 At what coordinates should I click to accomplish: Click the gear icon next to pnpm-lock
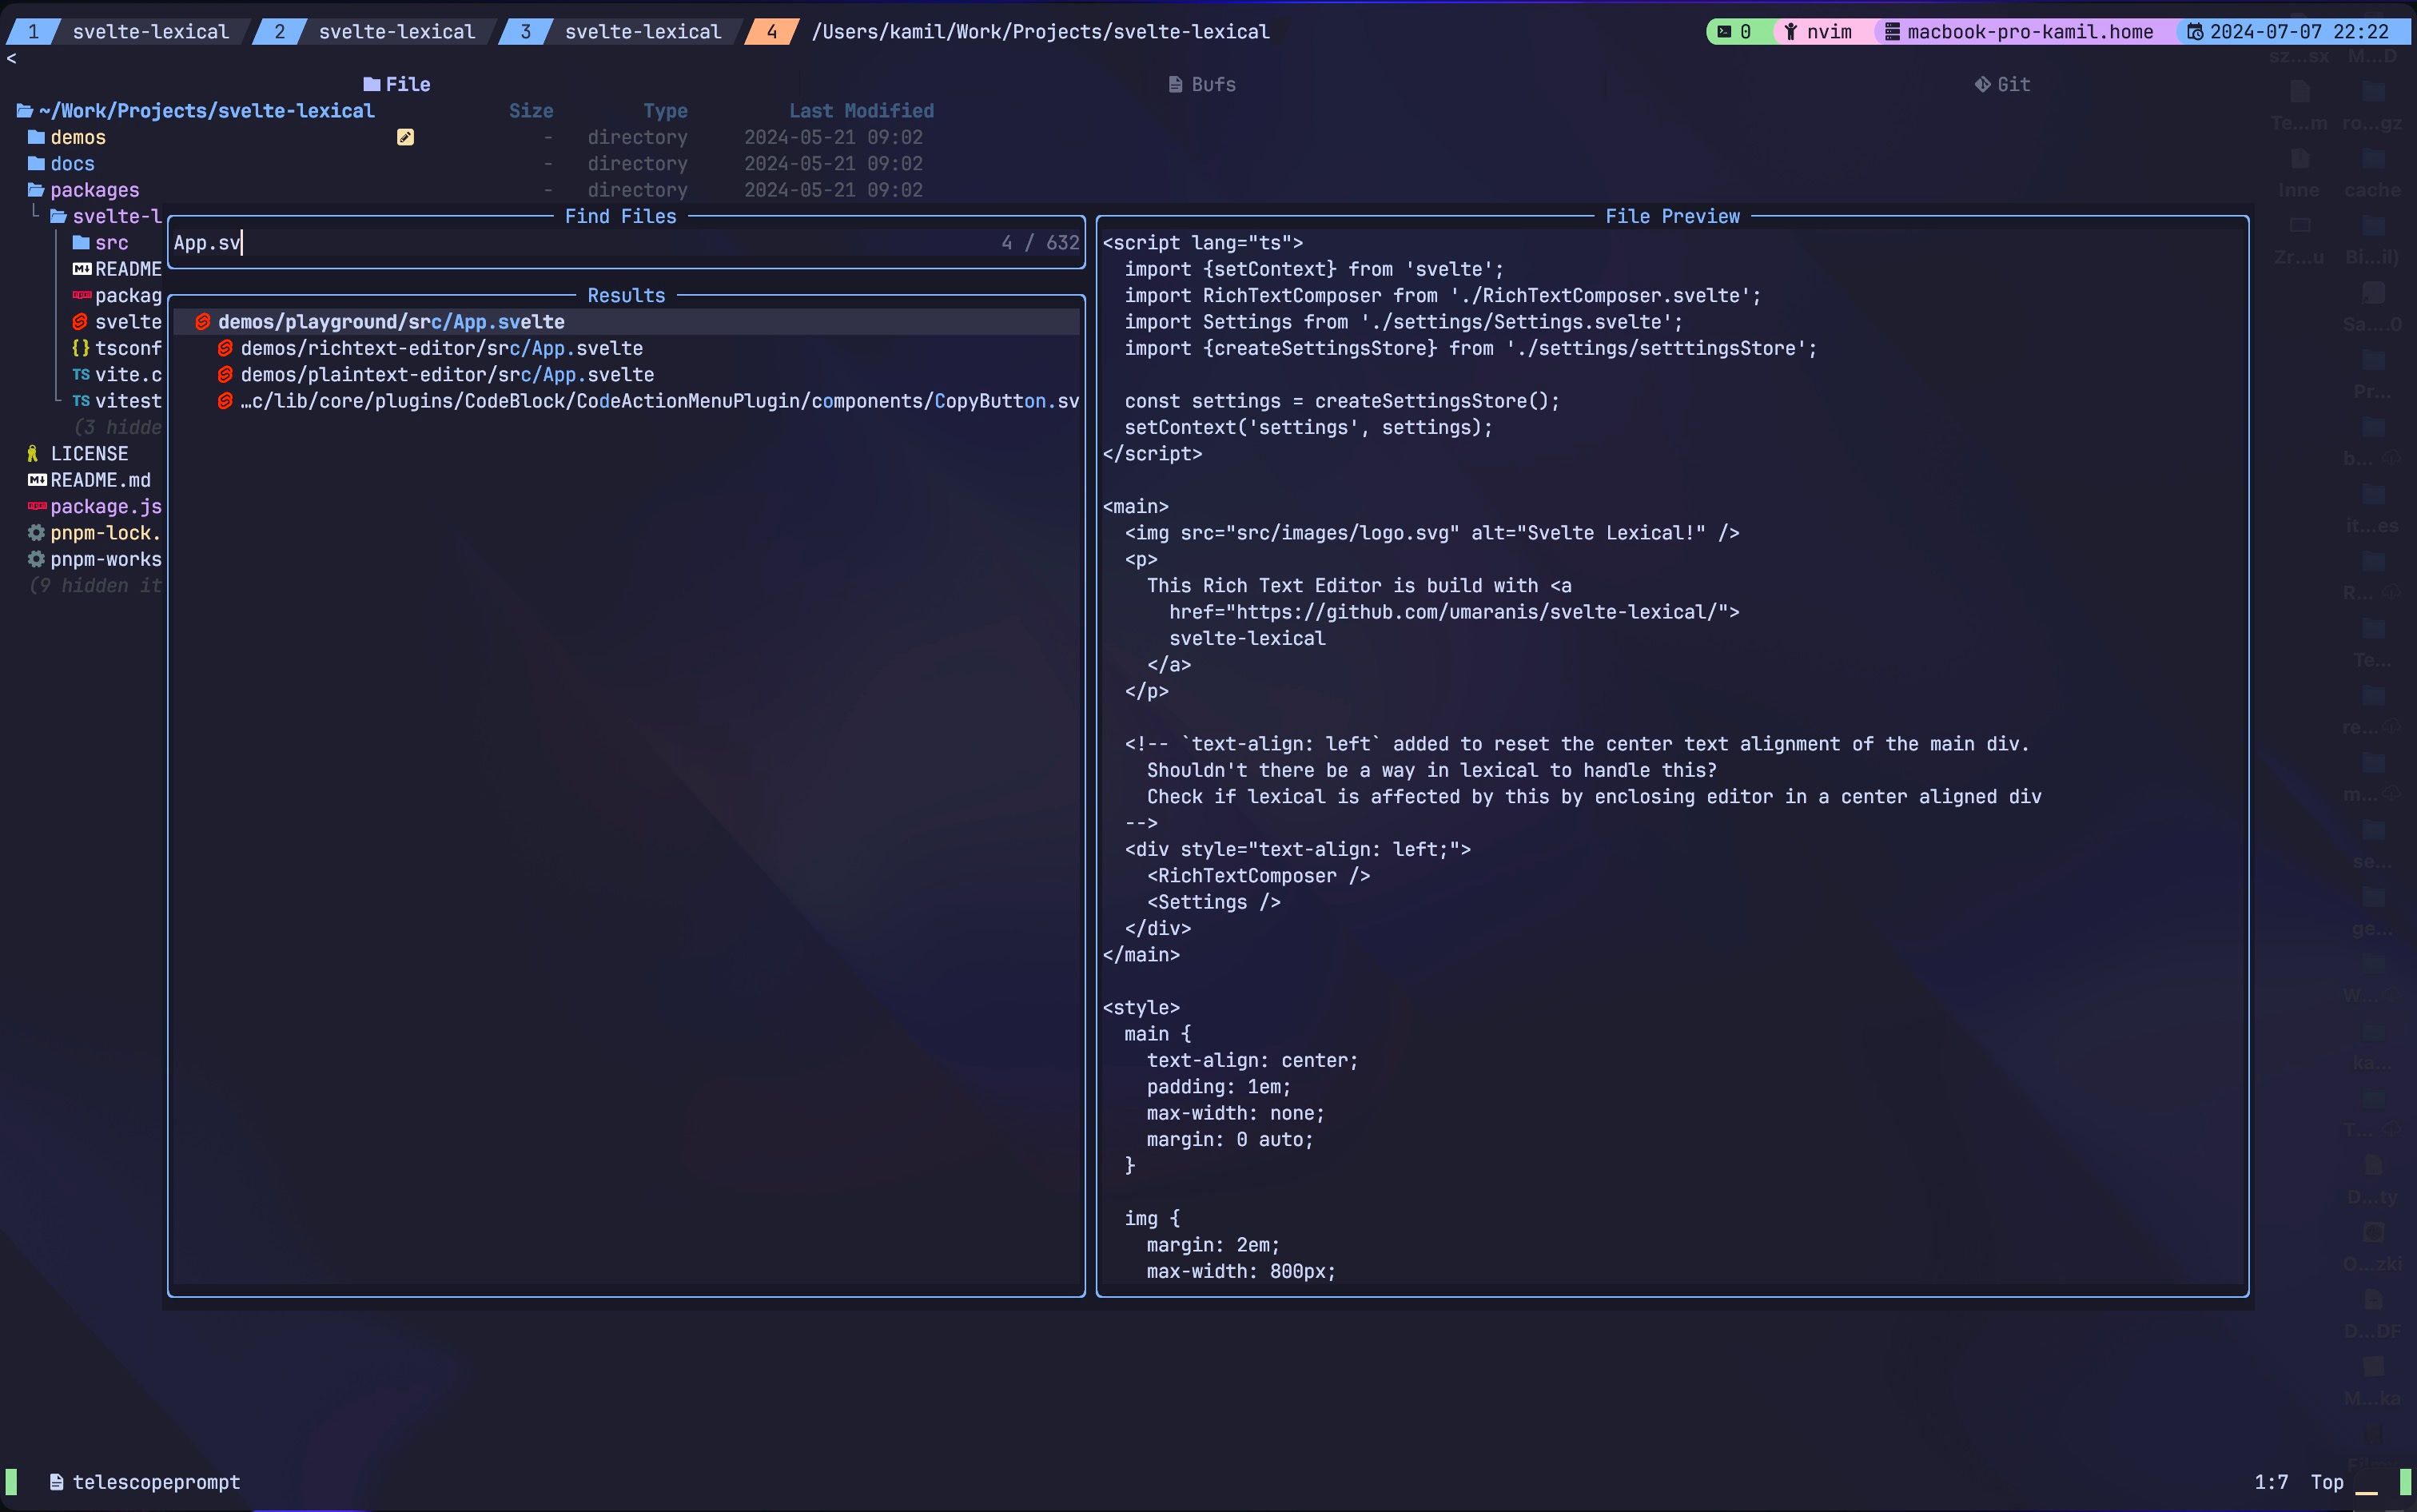pos(36,533)
